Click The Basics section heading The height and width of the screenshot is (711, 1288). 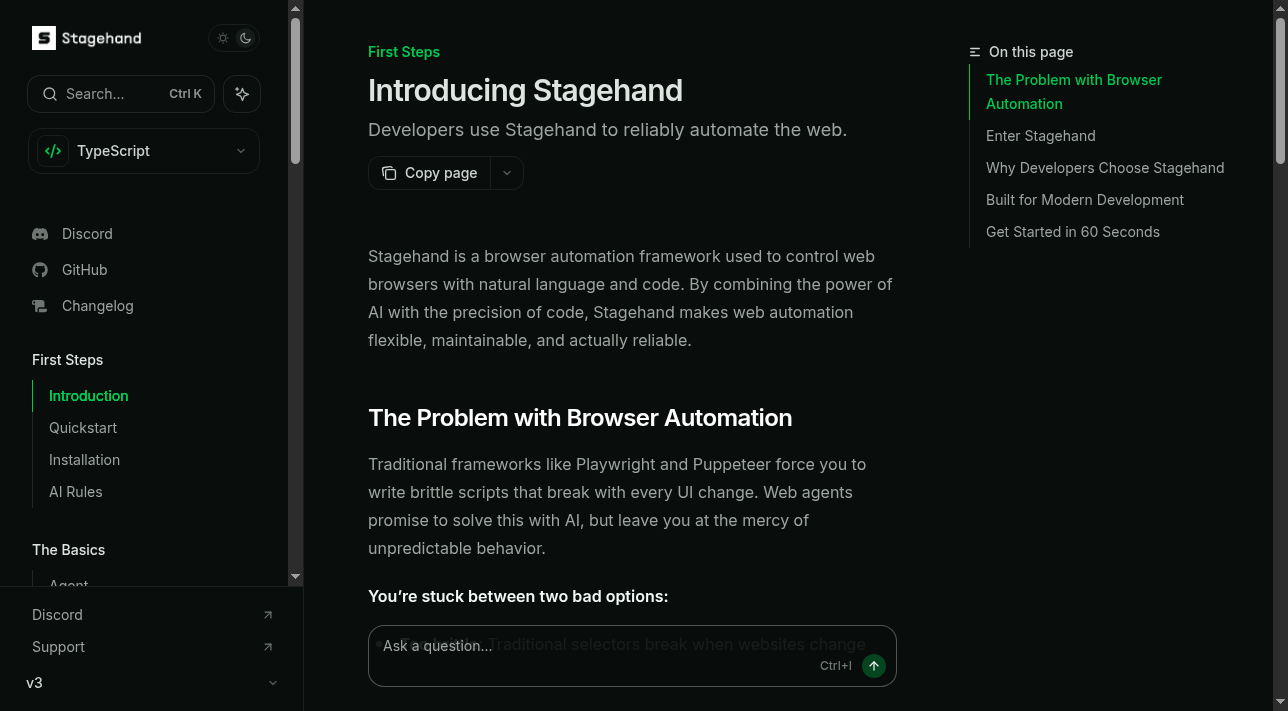pos(68,550)
